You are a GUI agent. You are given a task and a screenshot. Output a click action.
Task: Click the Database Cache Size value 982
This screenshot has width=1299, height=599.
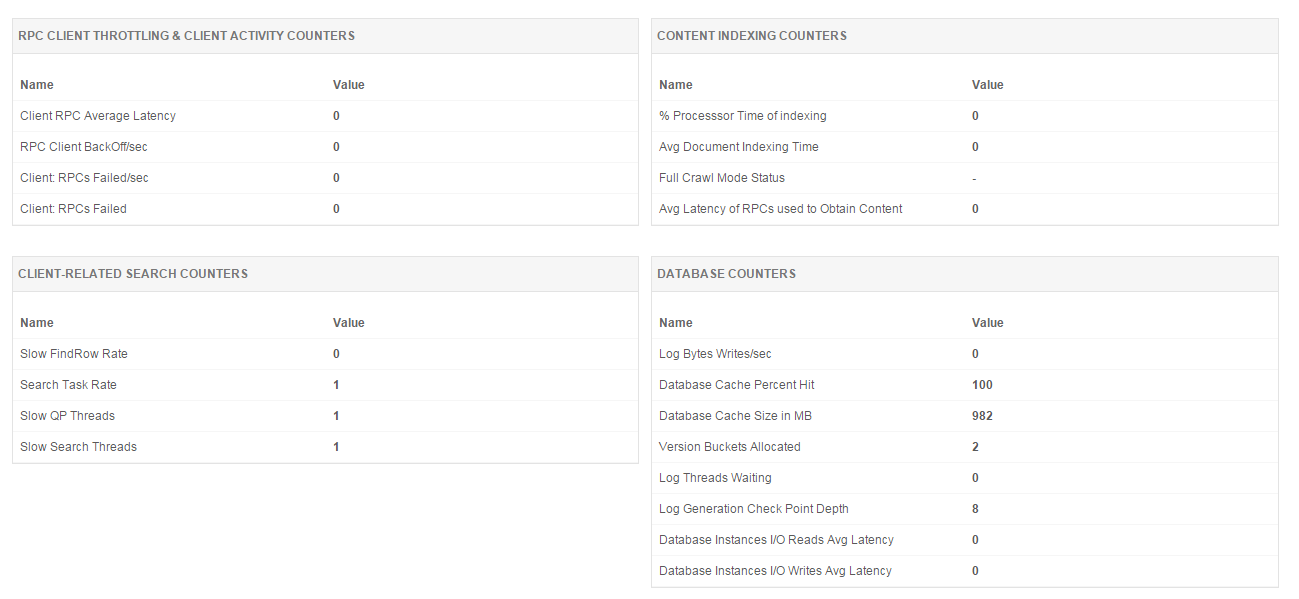tap(982, 416)
